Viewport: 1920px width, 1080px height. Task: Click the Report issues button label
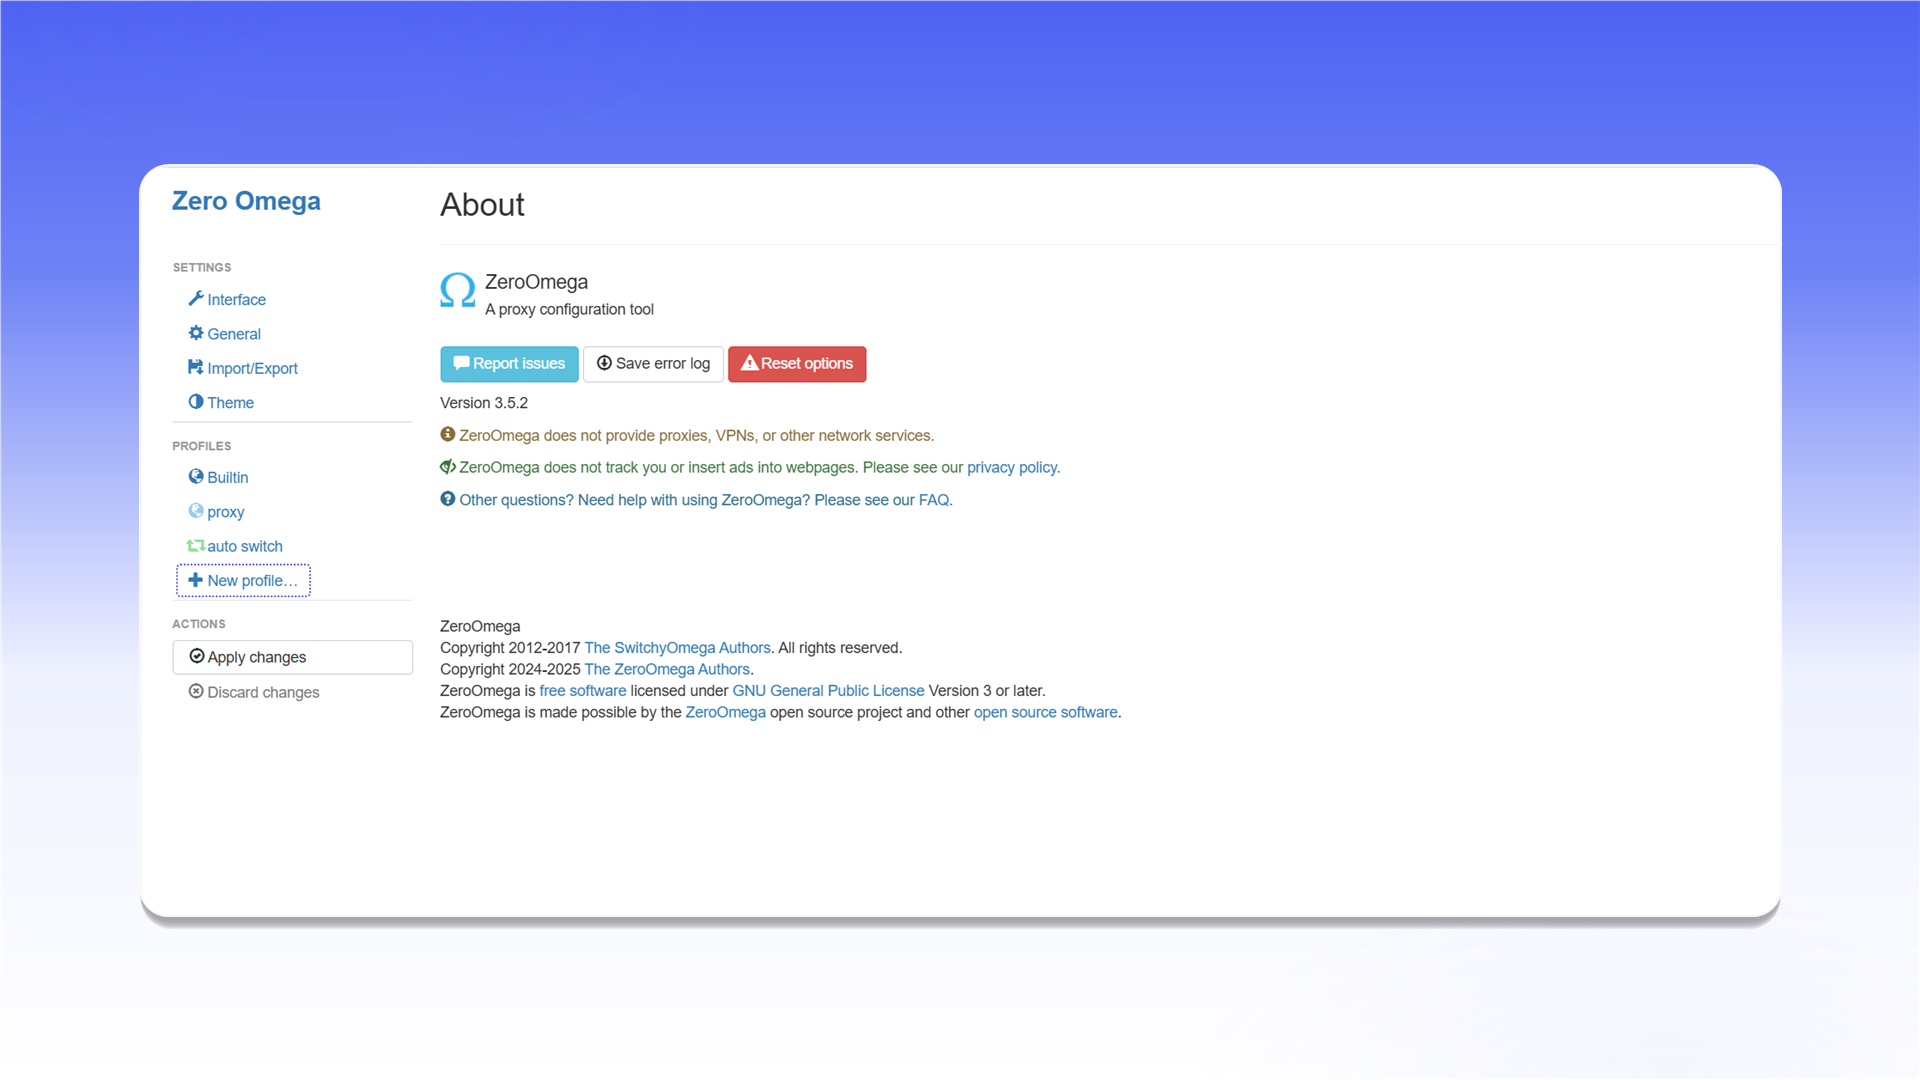518,363
